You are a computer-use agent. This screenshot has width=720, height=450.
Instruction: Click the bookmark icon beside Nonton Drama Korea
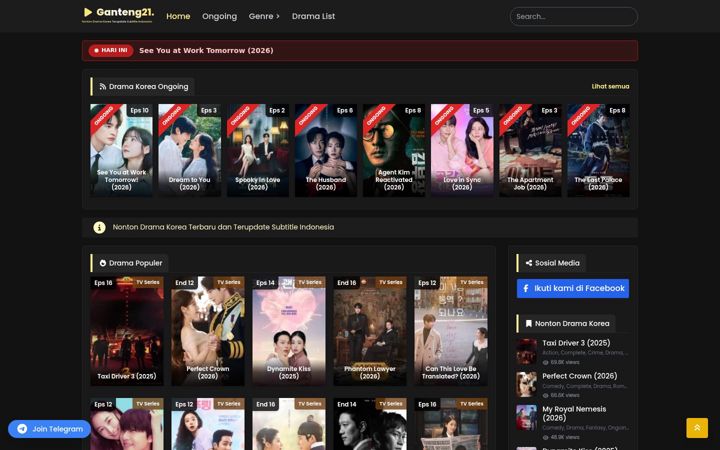click(x=529, y=324)
